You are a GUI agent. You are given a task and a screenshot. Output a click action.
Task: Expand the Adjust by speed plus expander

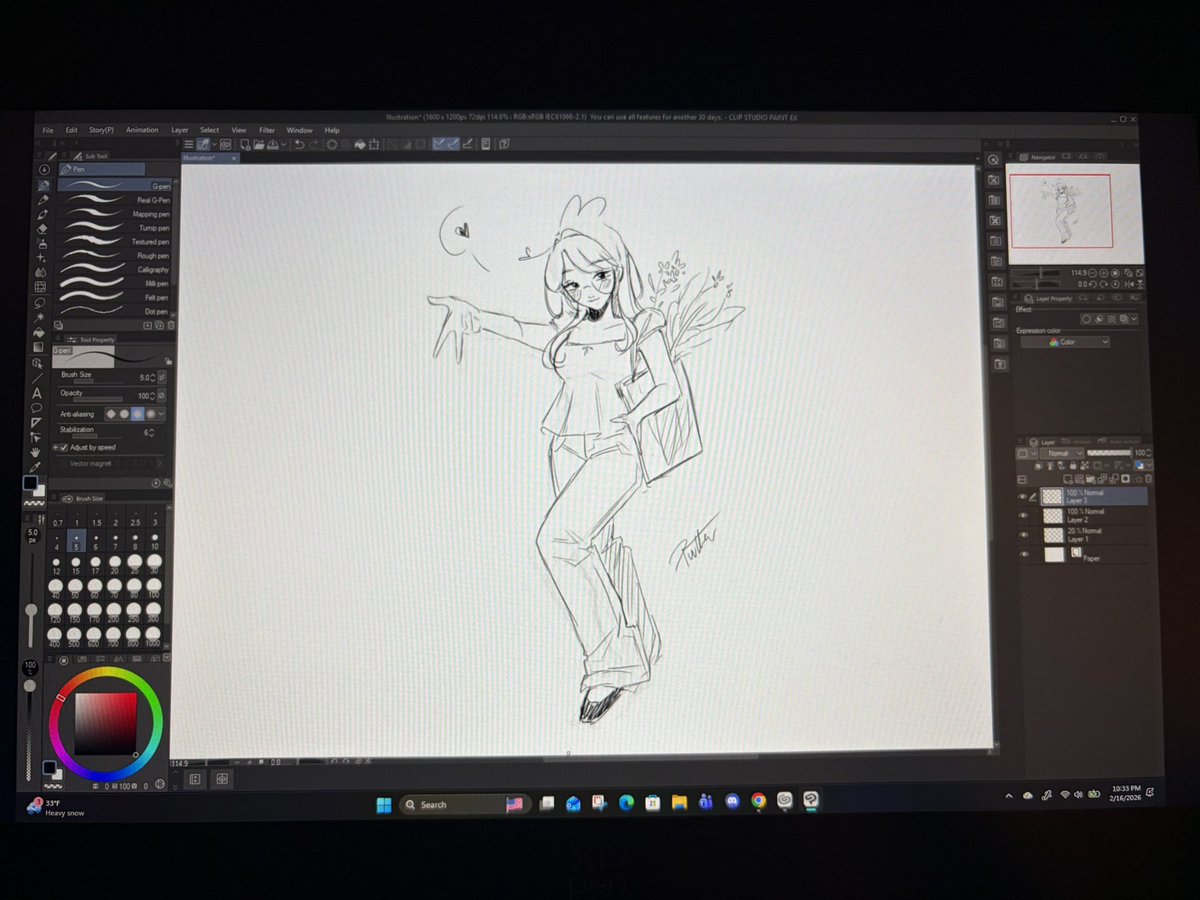click(x=55, y=447)
